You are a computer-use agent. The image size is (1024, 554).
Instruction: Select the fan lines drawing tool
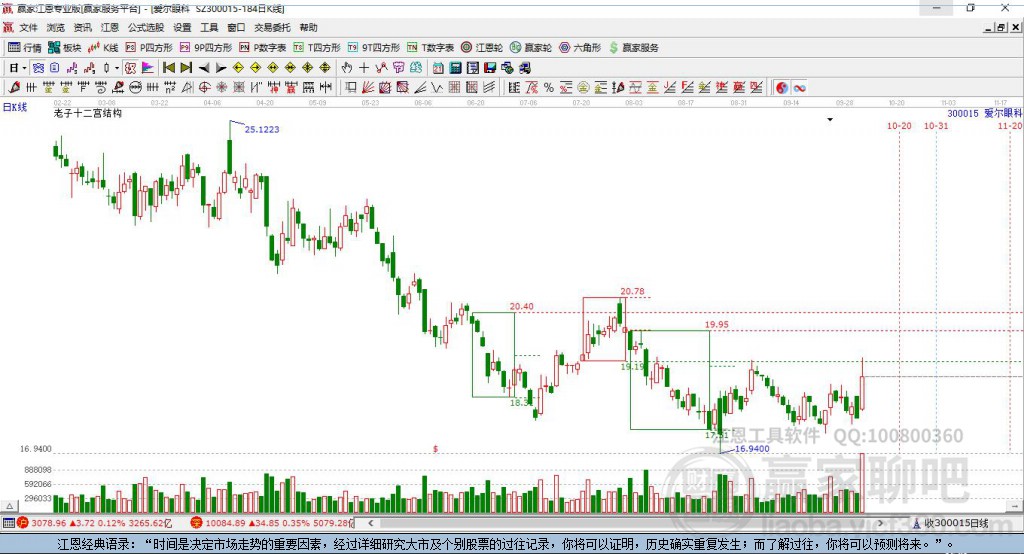coord(420,87)
